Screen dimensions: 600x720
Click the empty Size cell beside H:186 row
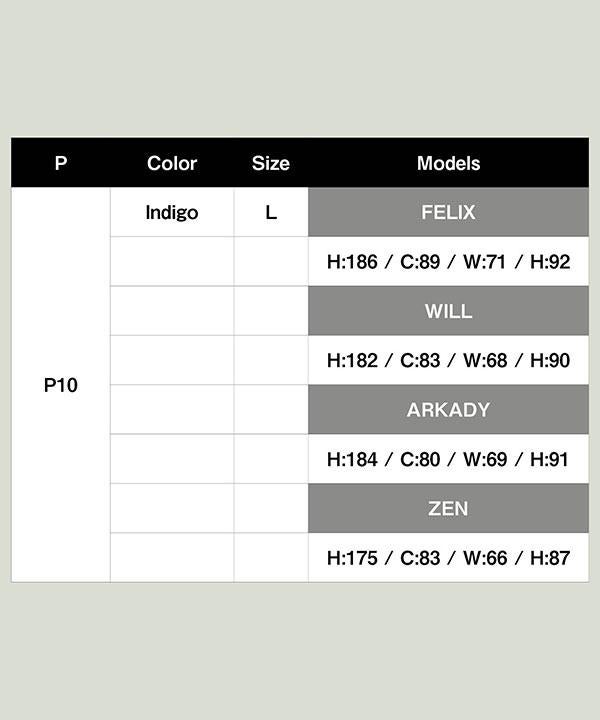(x=271, y=262)
